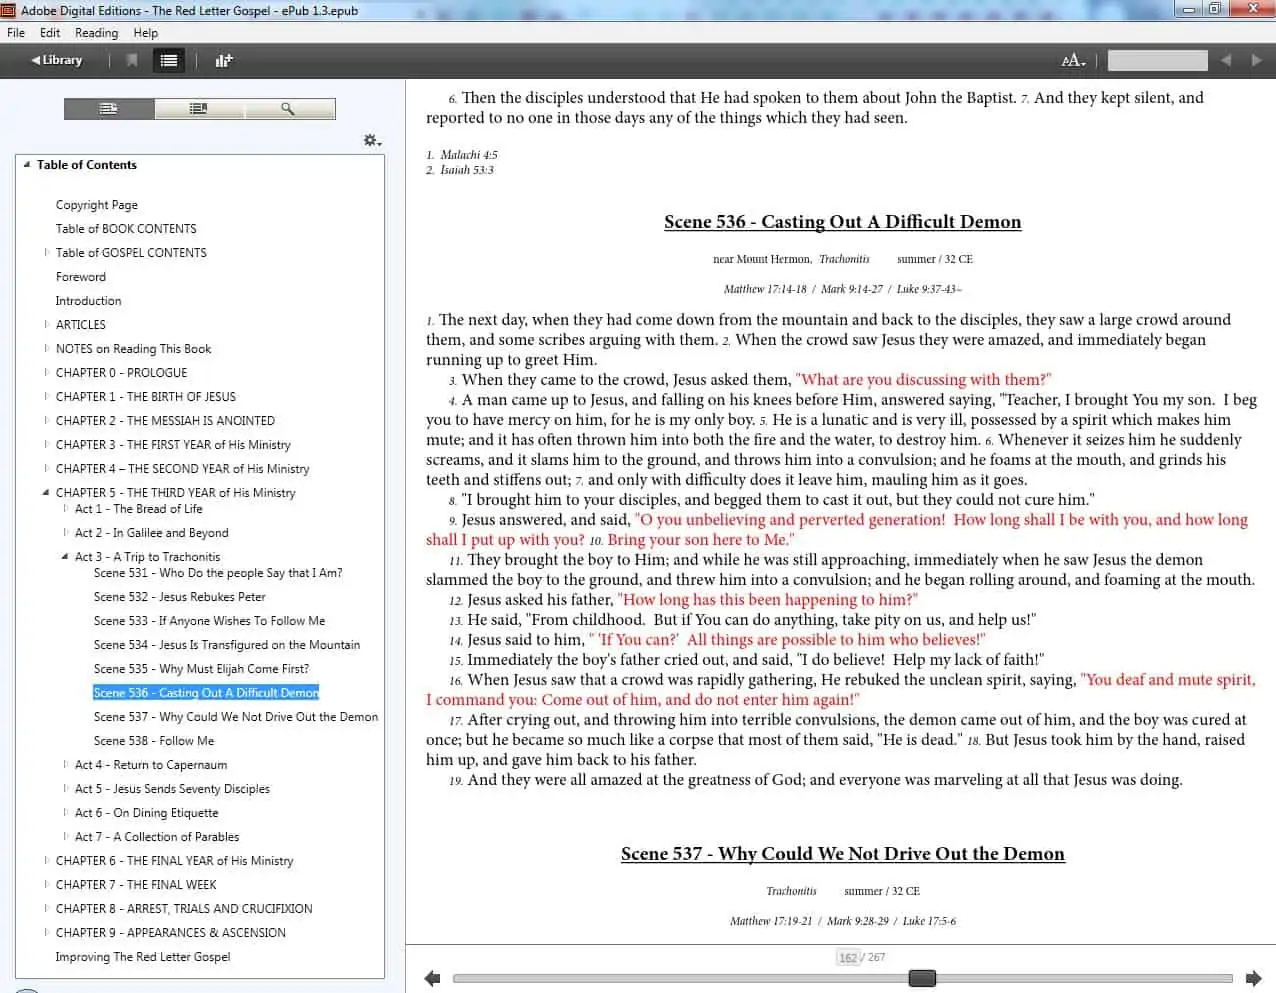Click the add-to-bookshelf chart icon
The height and width of the screenshot is (993, 1276).
coord(224,60)
